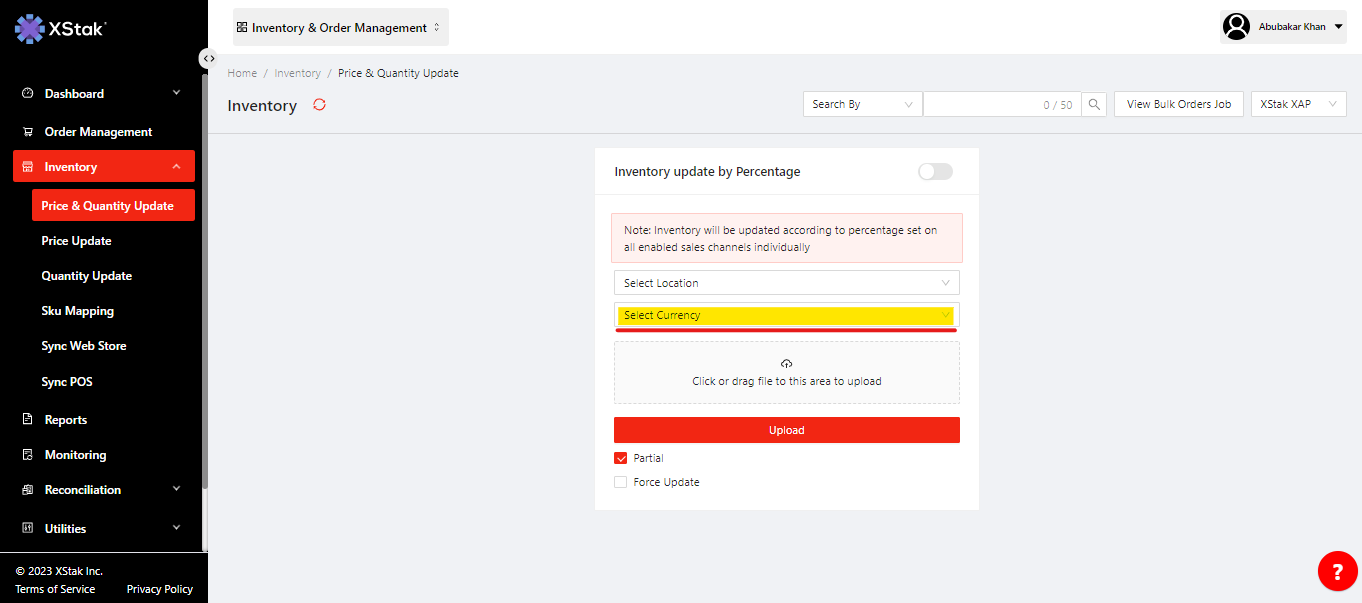Collapse sidebar using the arrow handle

pos(208,58)
